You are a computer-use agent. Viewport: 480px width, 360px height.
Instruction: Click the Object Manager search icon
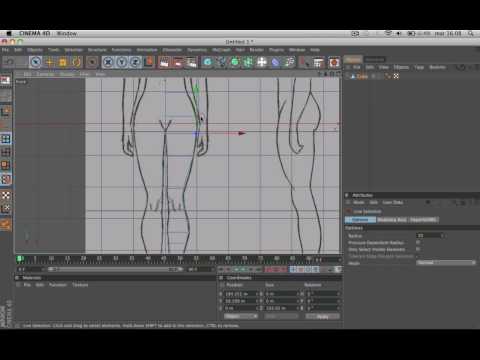460,67
